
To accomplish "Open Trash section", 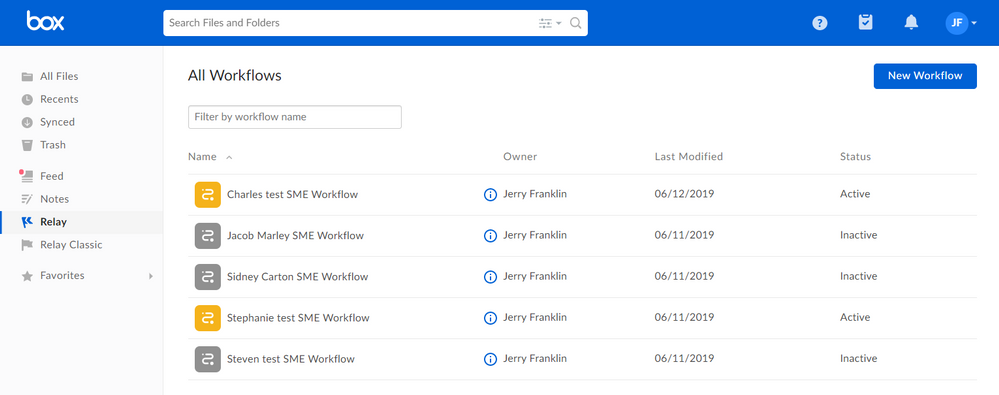I will click(x=53, y=145).
